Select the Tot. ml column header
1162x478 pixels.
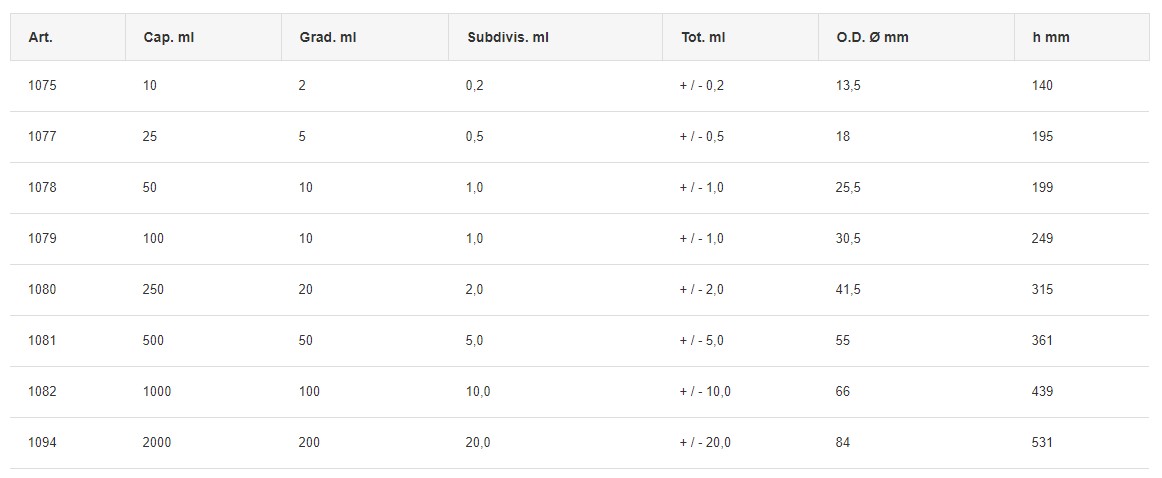(x=703, y=38)
